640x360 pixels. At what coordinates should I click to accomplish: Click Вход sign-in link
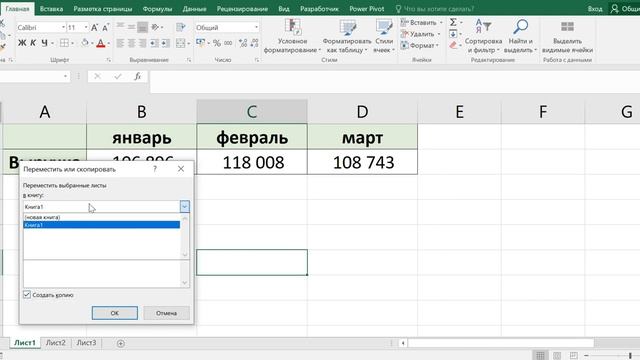[x=595, y=9]
